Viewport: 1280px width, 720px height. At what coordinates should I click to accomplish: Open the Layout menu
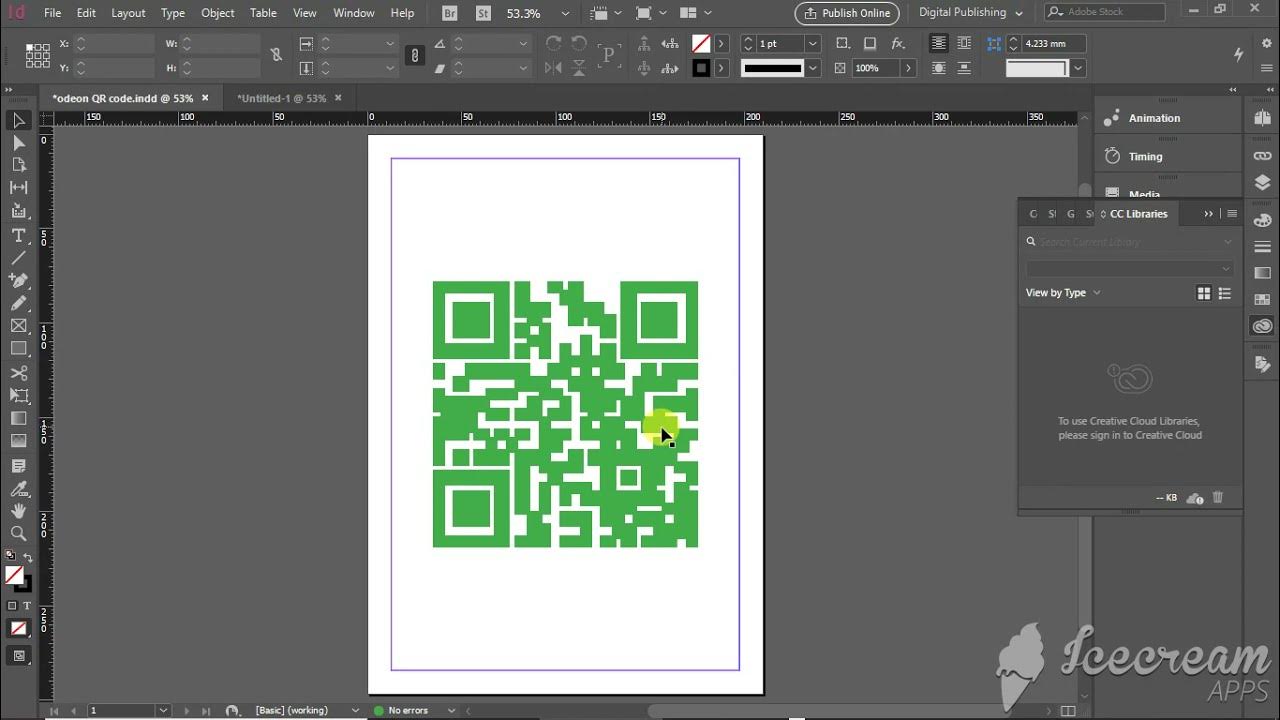[x=128, y=13]
